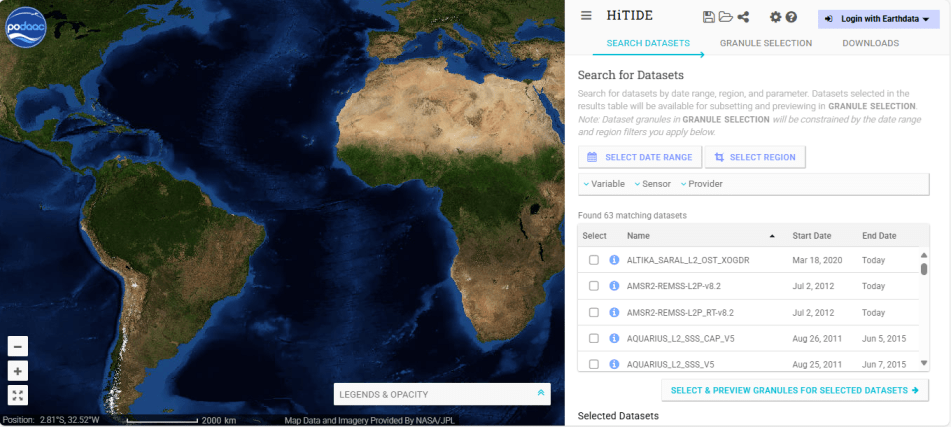Zoom out the map with minus button

17,346
